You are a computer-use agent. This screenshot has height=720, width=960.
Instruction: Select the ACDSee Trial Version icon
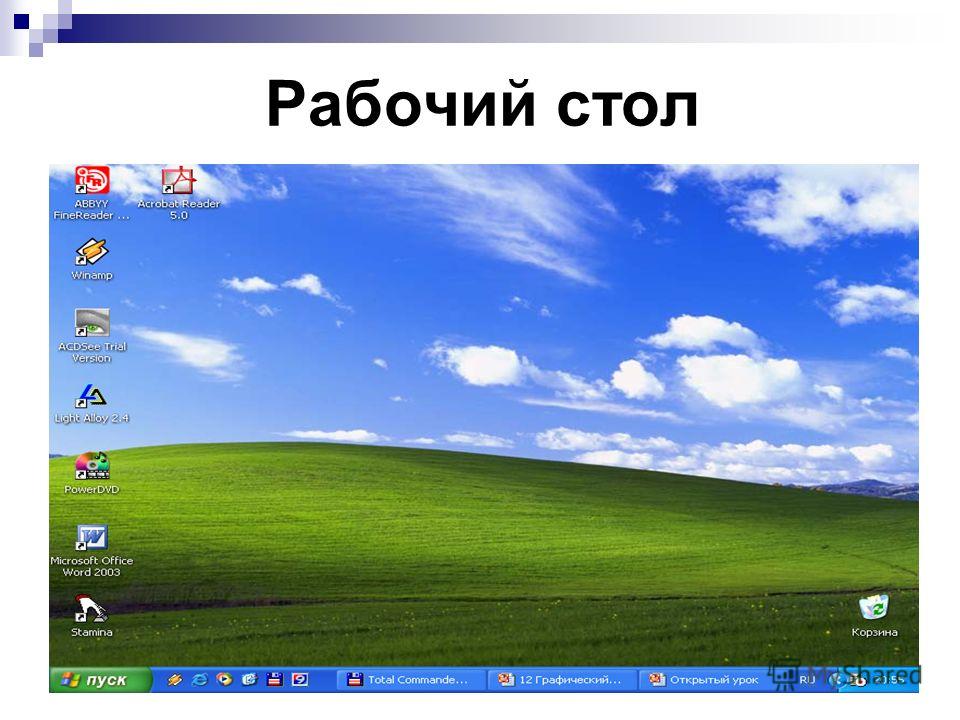(92, 336)
